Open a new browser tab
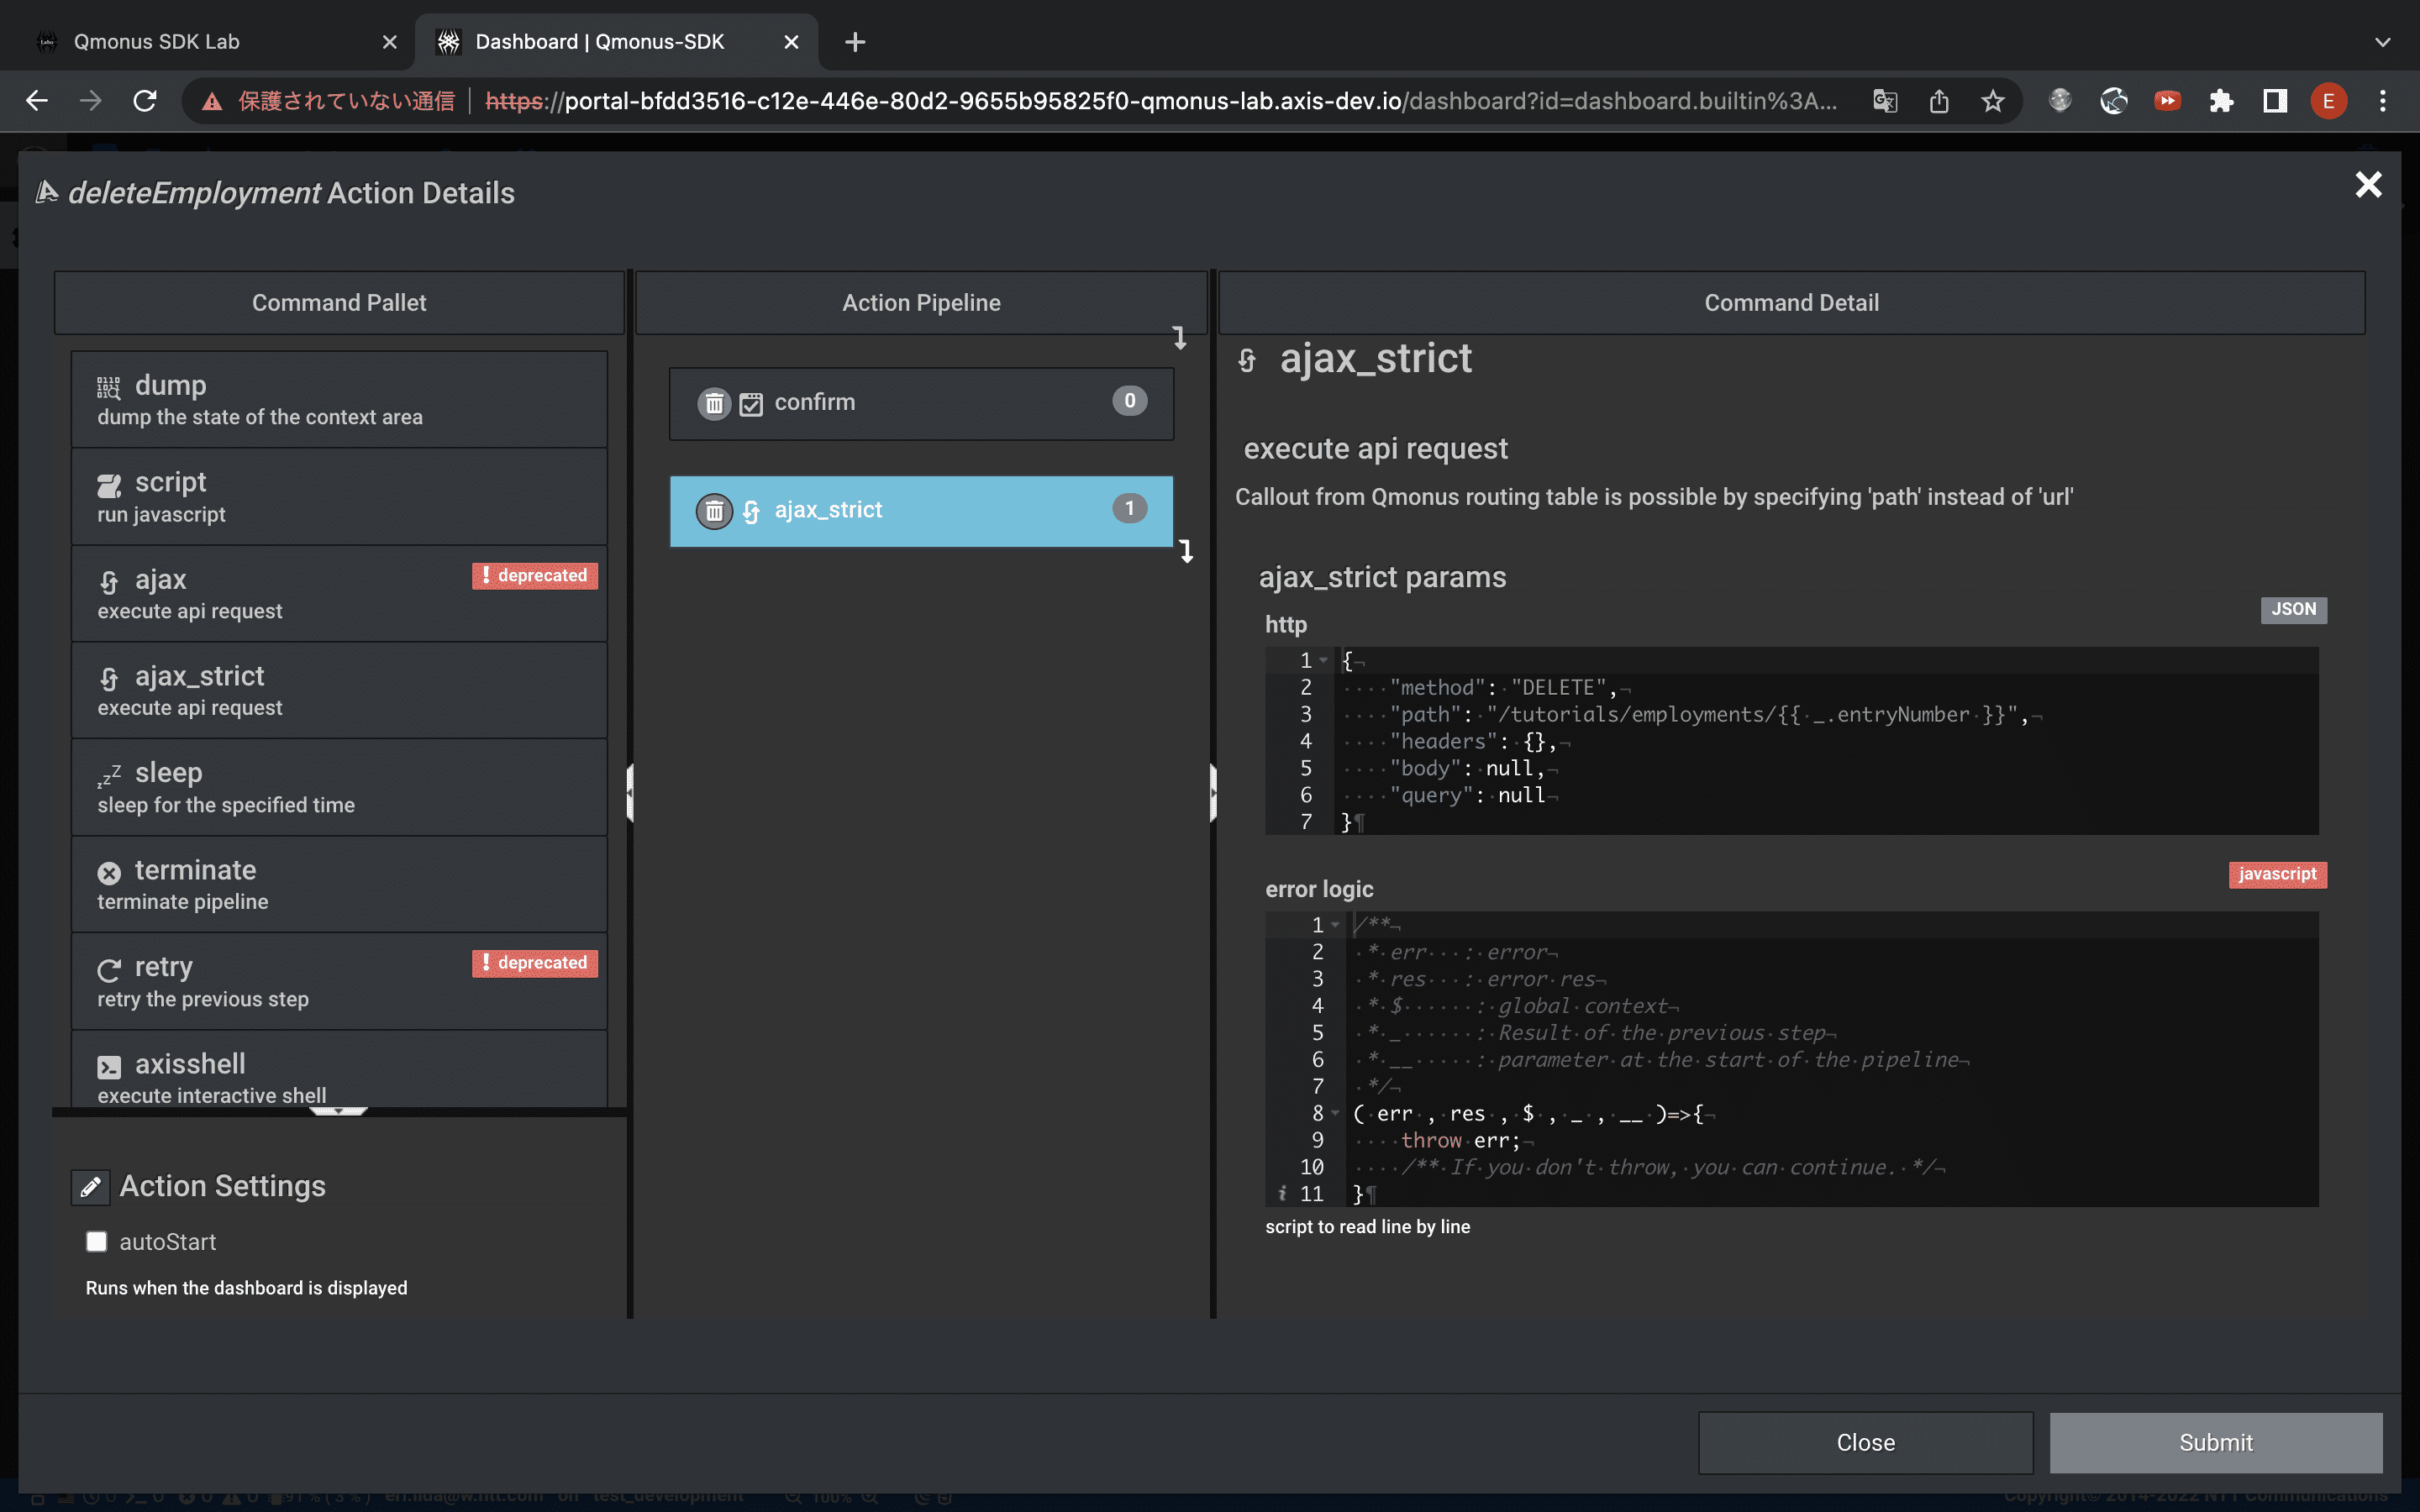 click(x=855, y=42)
